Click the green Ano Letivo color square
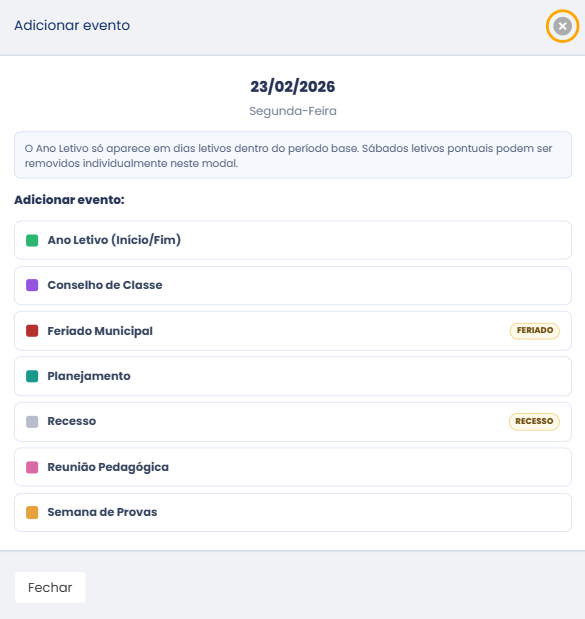This screenshot has height=619, width=585. 32,240
